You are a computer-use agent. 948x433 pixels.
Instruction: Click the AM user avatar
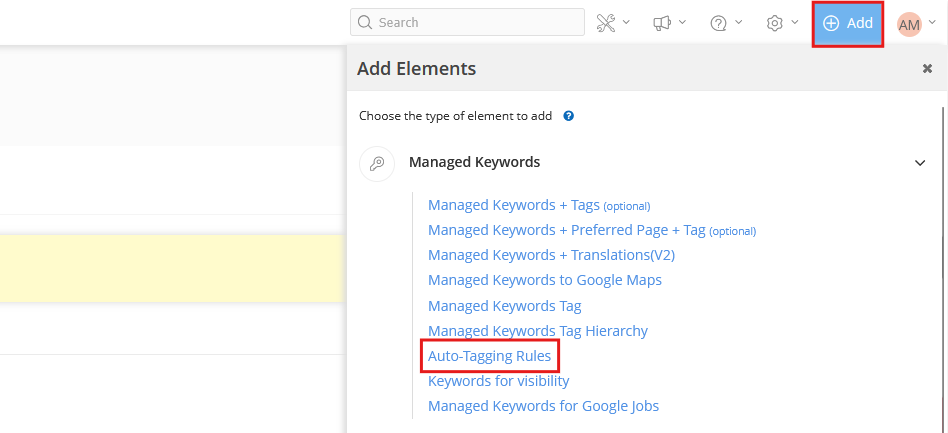[909, 24]
